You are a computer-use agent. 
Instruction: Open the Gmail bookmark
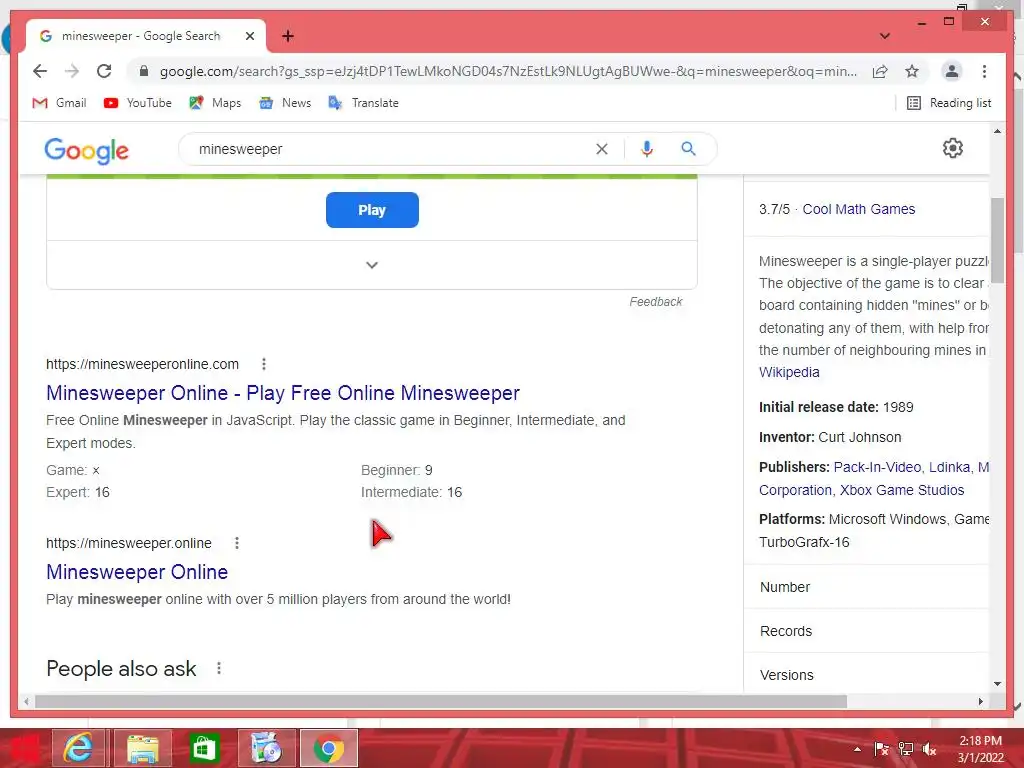point(59,103)
